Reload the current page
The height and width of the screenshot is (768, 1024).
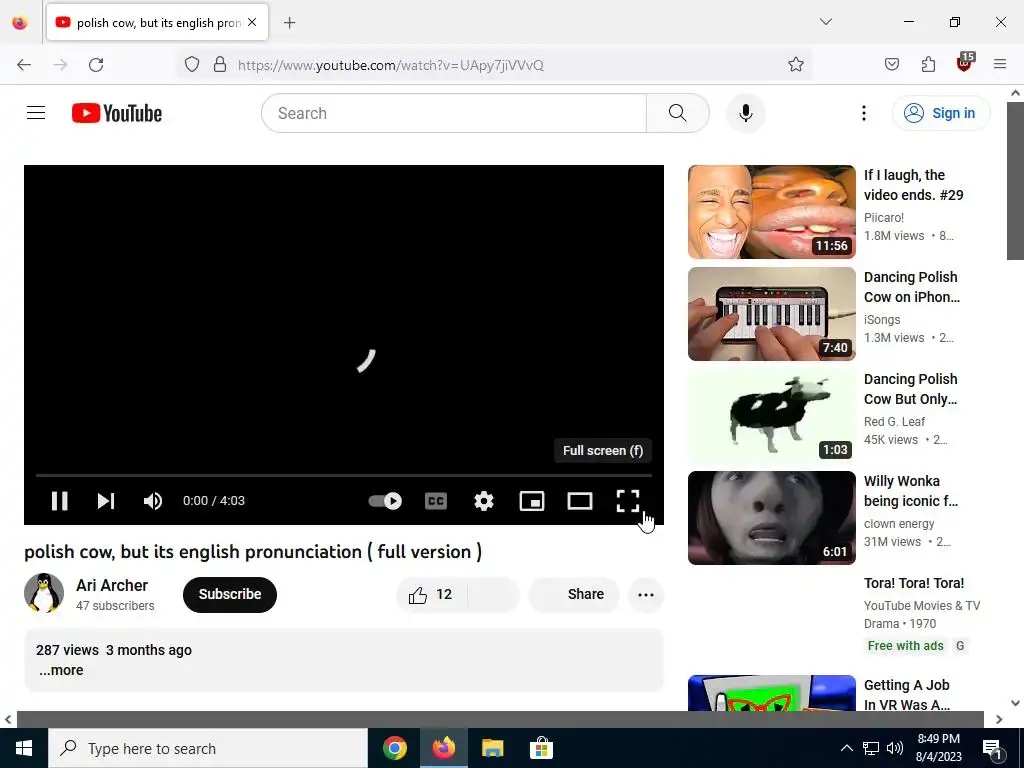tap(96, 65)
